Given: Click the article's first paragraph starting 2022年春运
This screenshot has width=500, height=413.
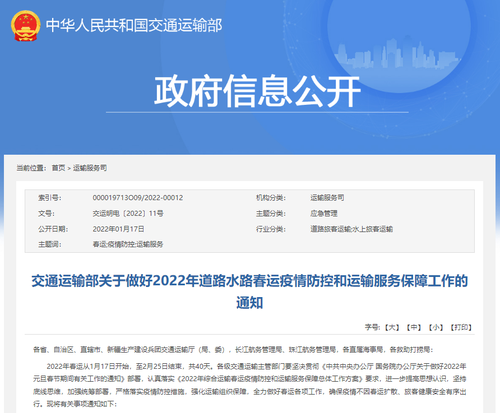Looking at the screenshot, I should [x=250, y=385].
